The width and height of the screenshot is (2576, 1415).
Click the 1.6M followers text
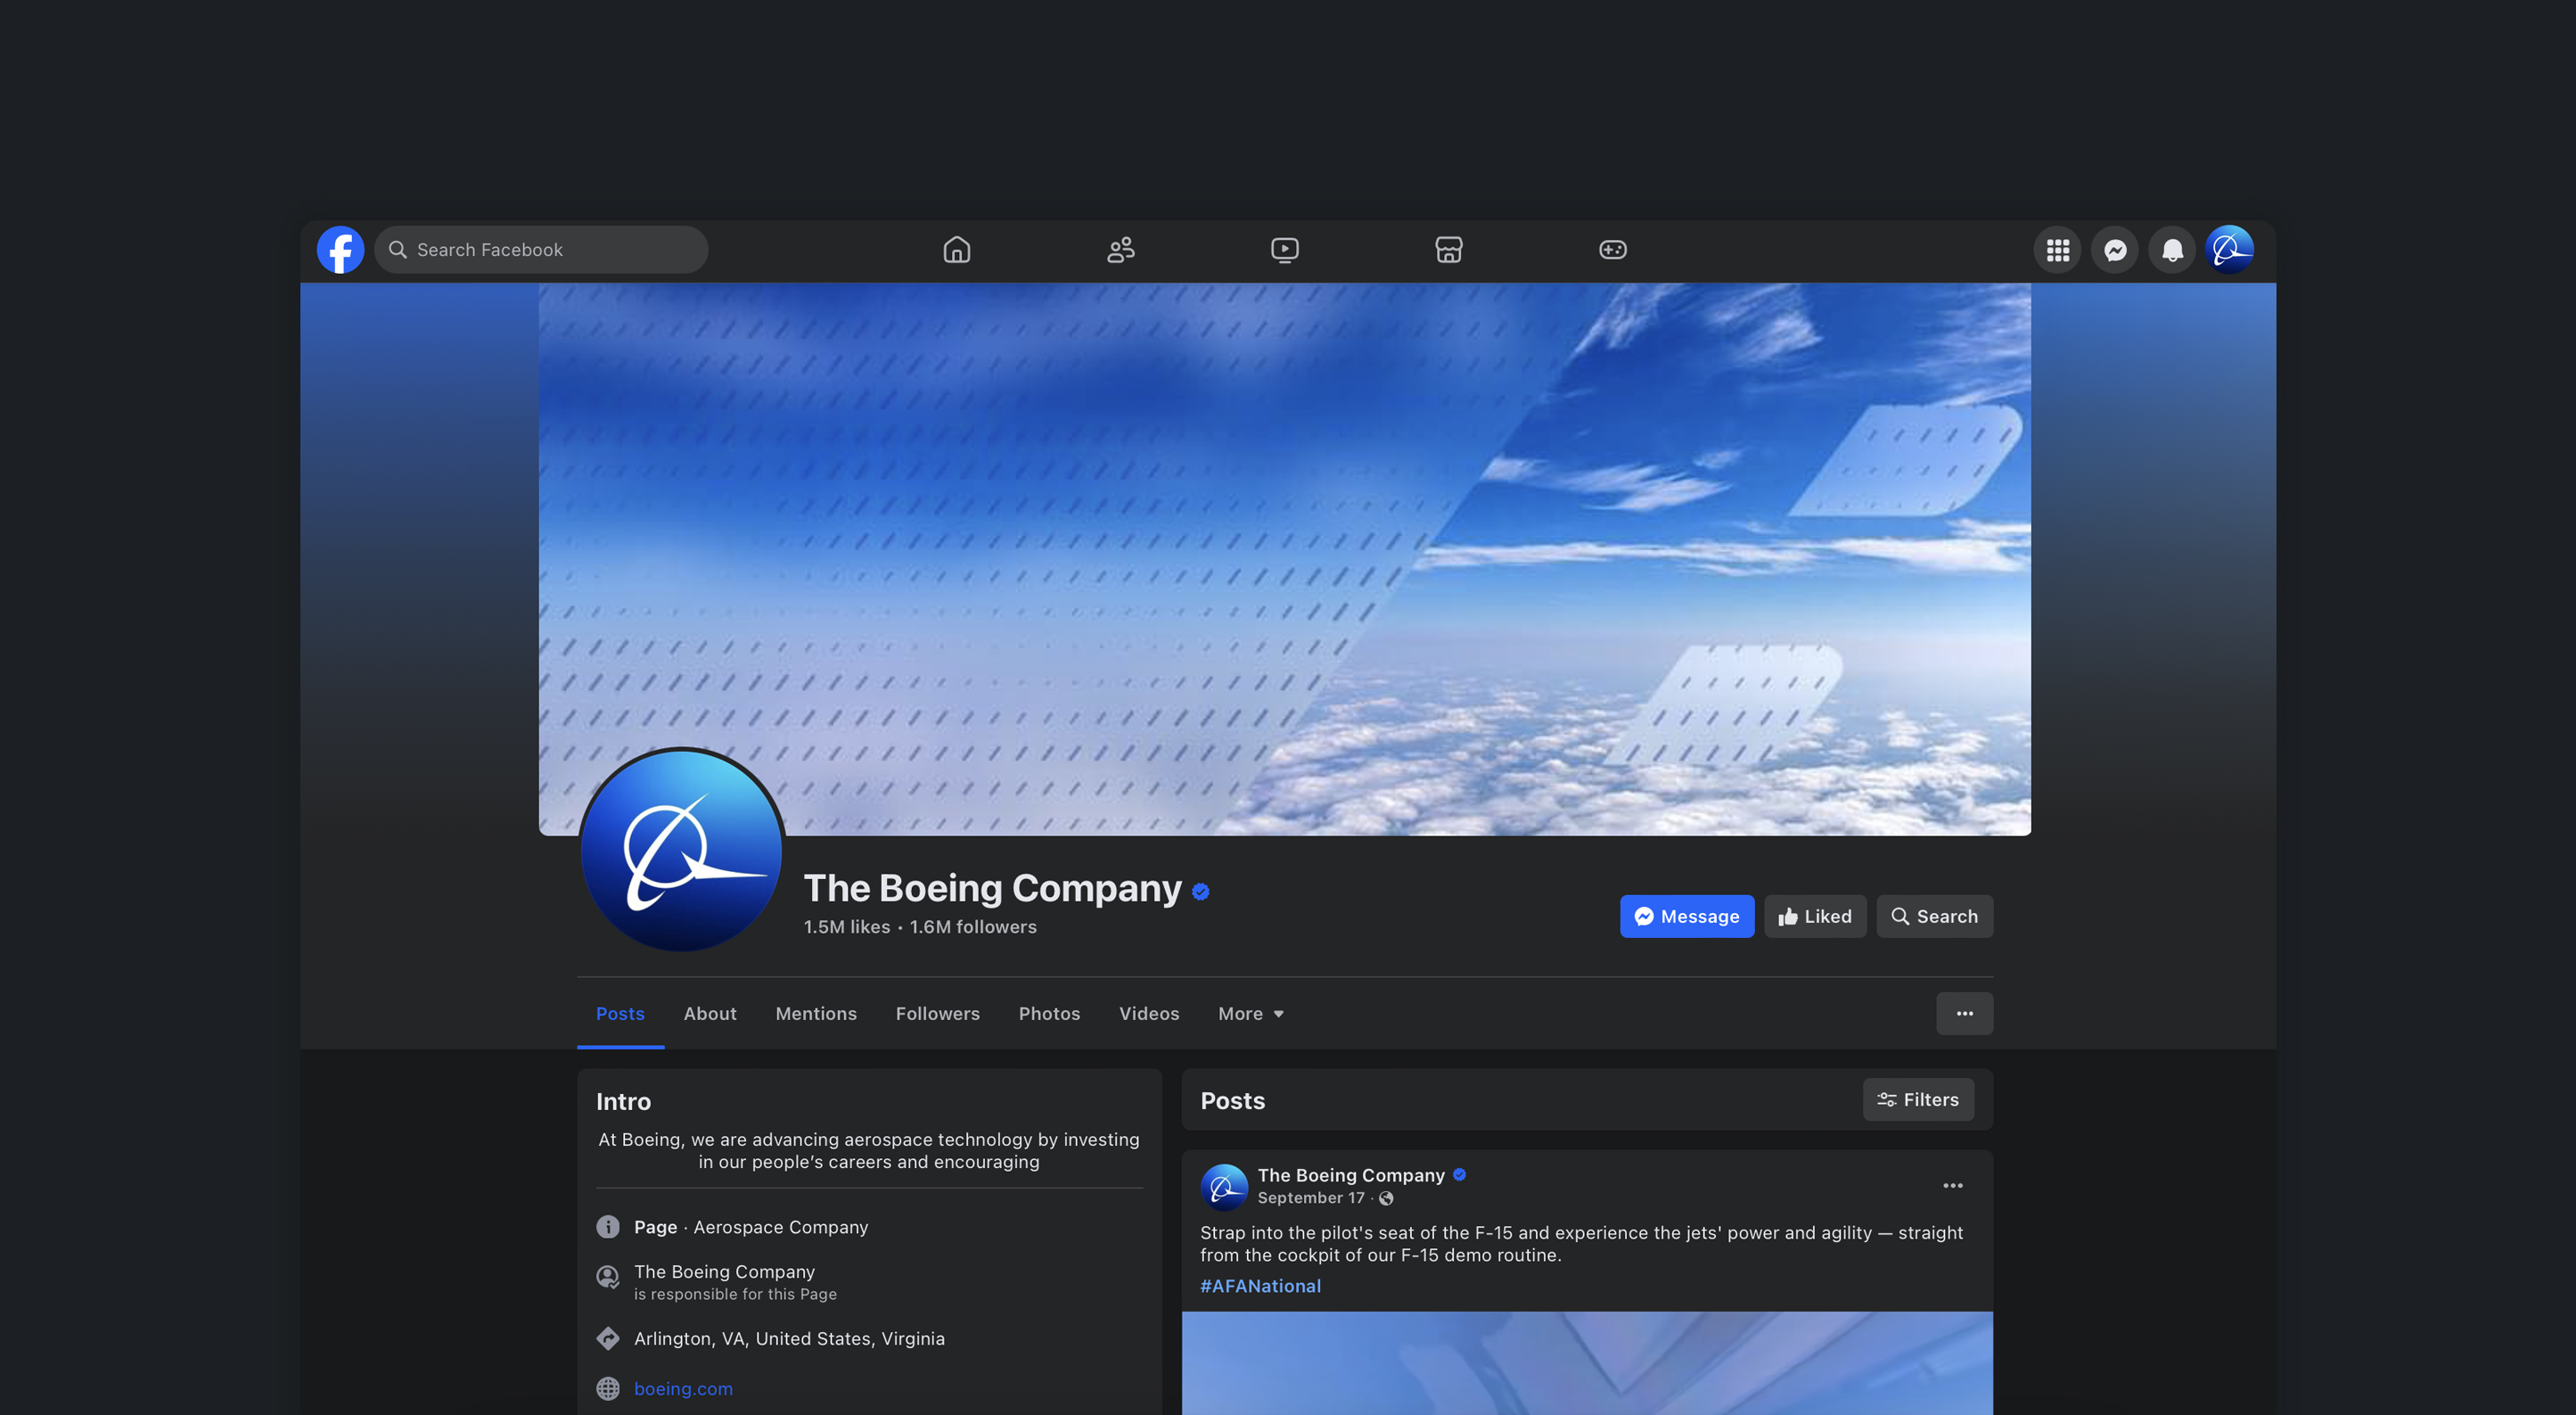point(972,927)
